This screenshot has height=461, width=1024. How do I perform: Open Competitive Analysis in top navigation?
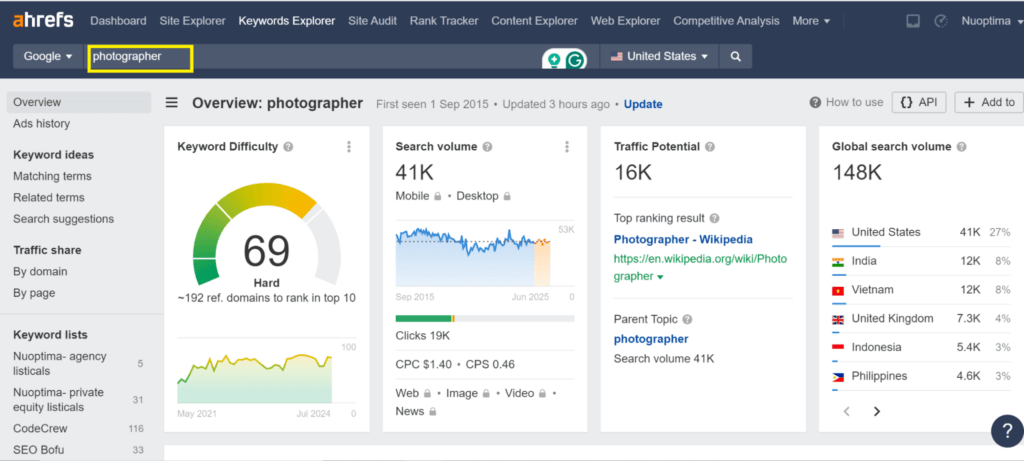pyautogui.click(x=726, y=21)
